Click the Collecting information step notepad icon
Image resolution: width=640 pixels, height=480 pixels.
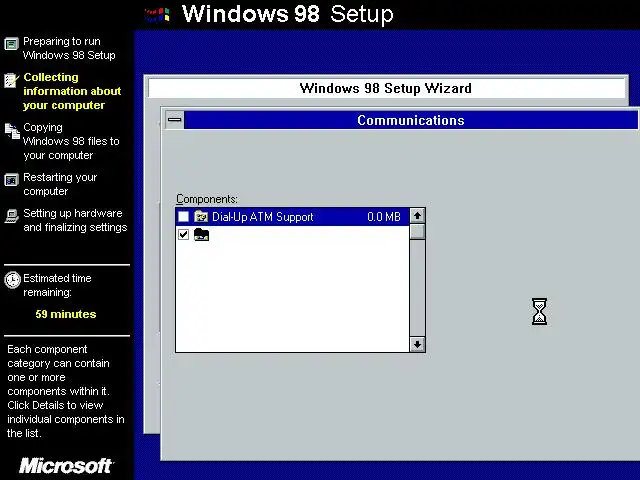(12, 80)
